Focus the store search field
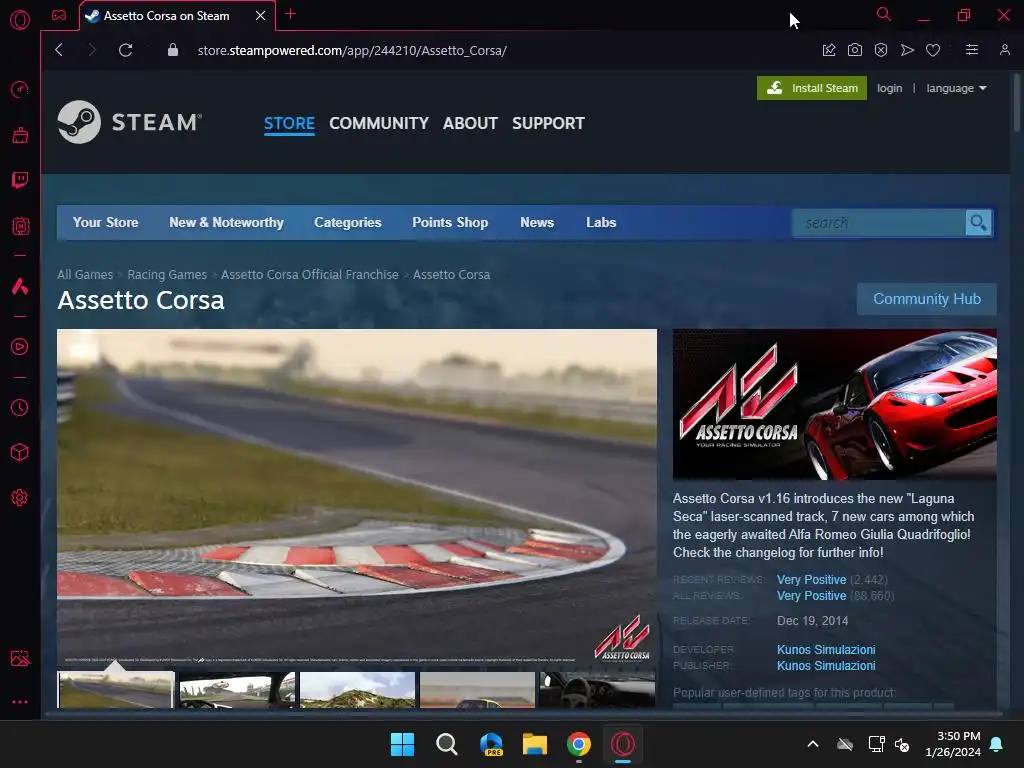 click(x=879, y=223)
